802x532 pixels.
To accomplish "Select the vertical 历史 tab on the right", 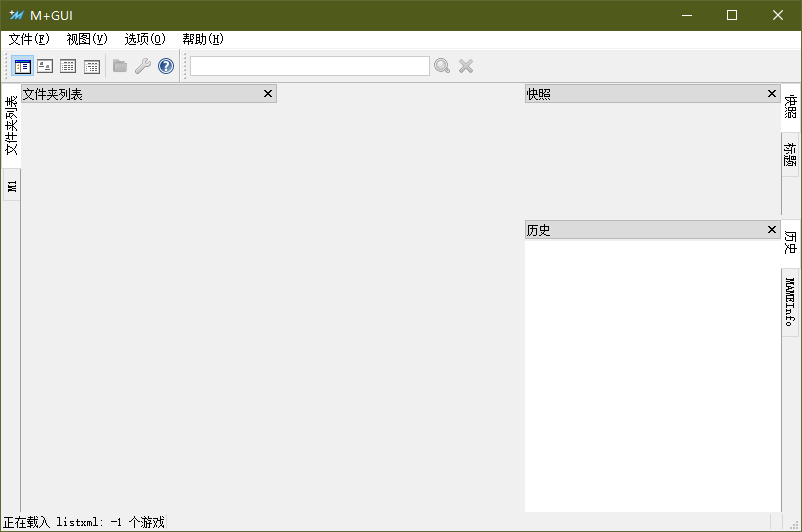I will pos(791,242).
